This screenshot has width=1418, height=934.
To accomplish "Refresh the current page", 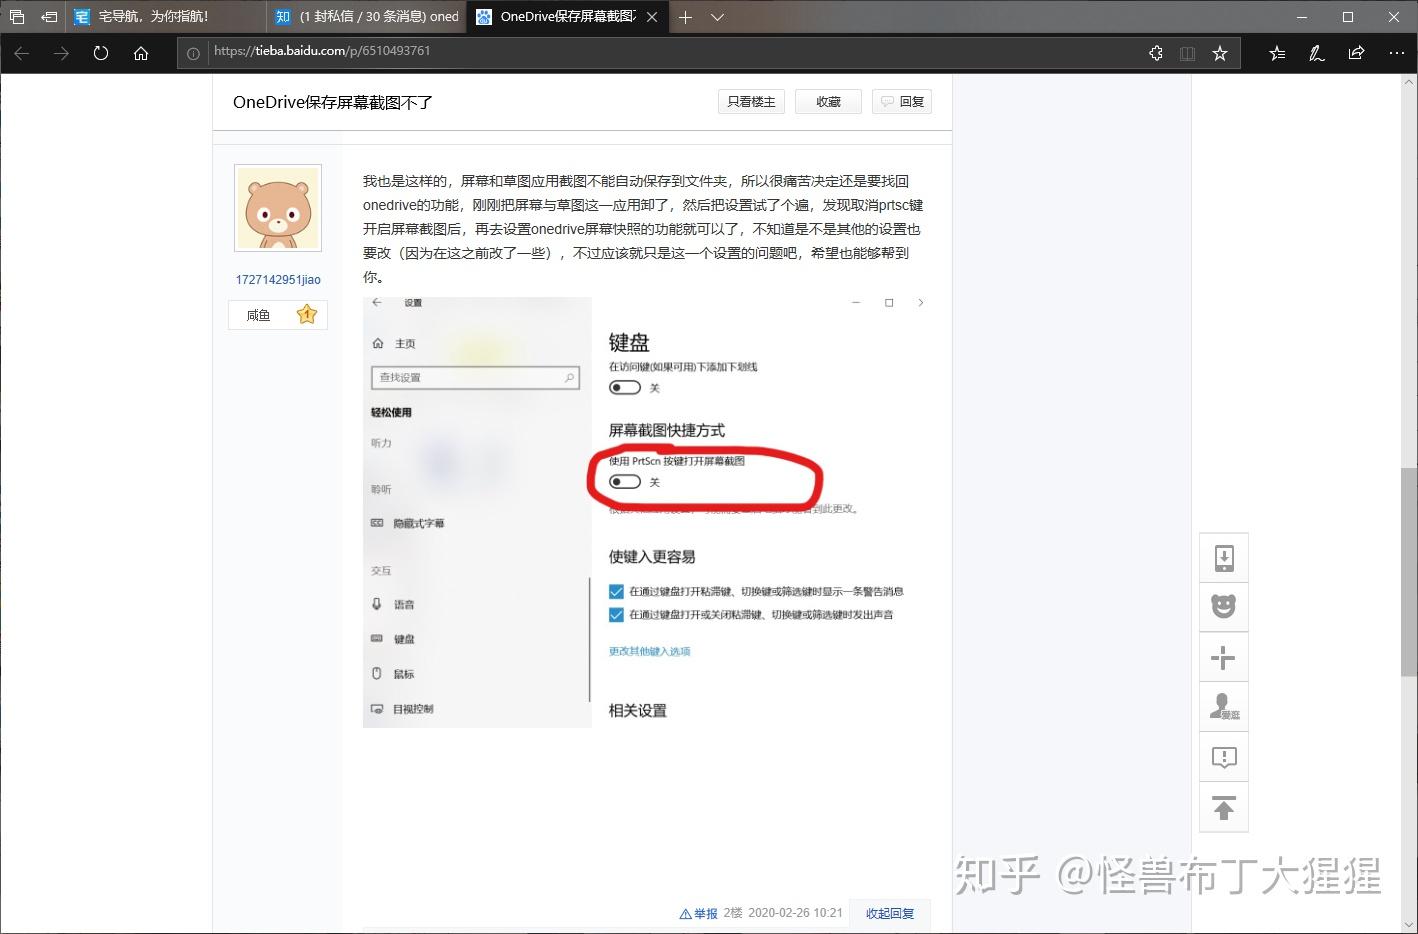I will [x=101, y=53].
